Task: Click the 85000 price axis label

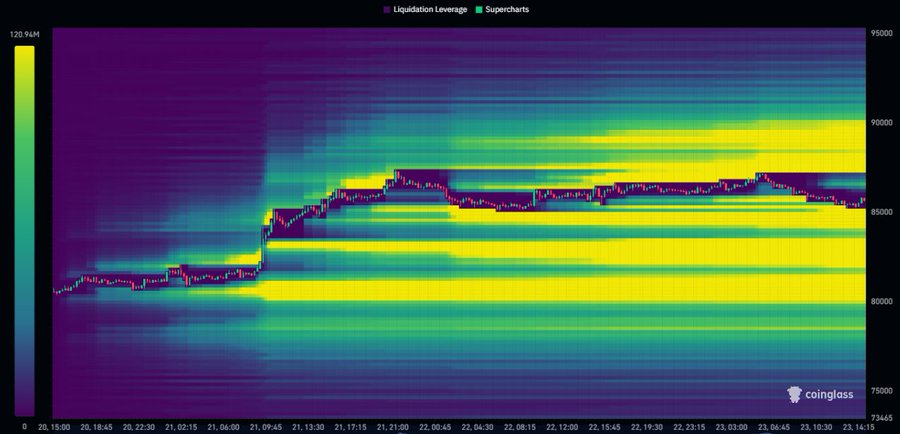Action: 881,212
